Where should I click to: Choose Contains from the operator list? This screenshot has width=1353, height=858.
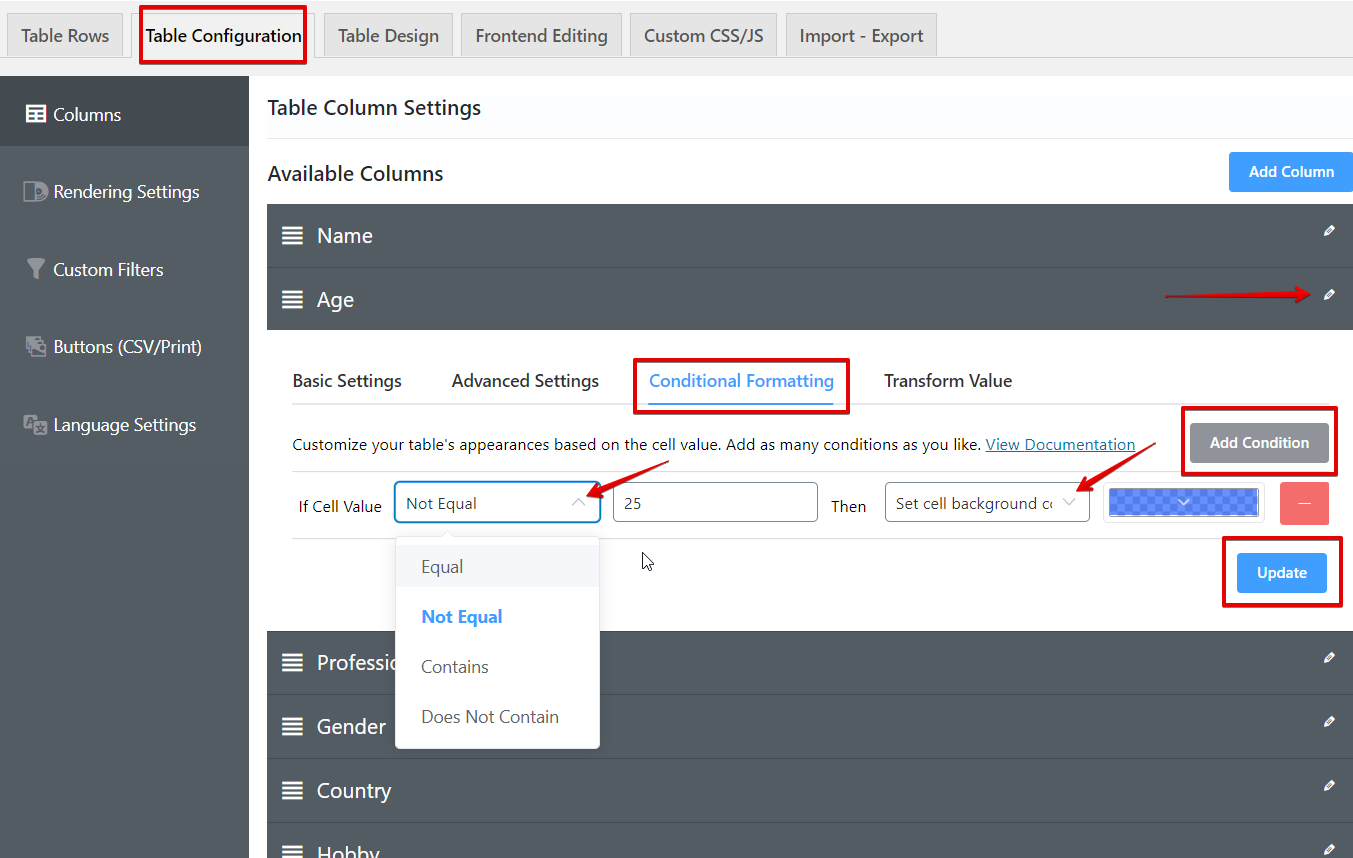coord(498,667)
